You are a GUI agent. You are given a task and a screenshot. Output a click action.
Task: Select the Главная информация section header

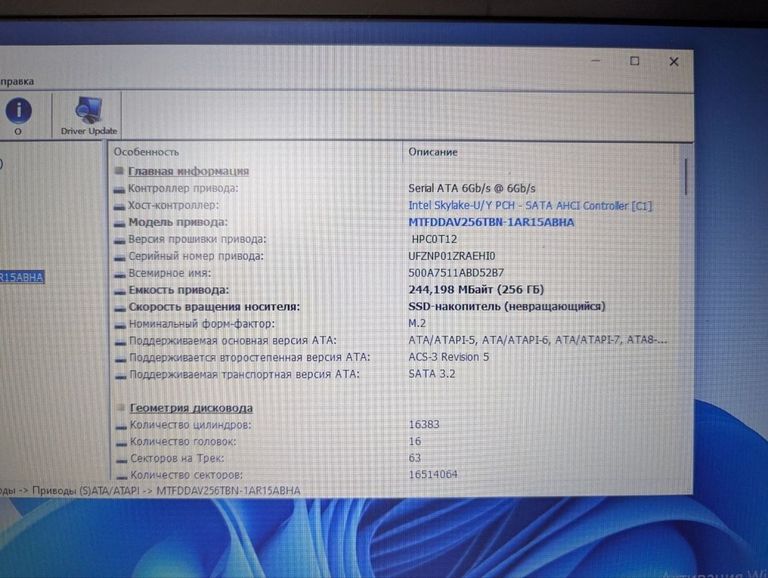click(x=188, y=171)
